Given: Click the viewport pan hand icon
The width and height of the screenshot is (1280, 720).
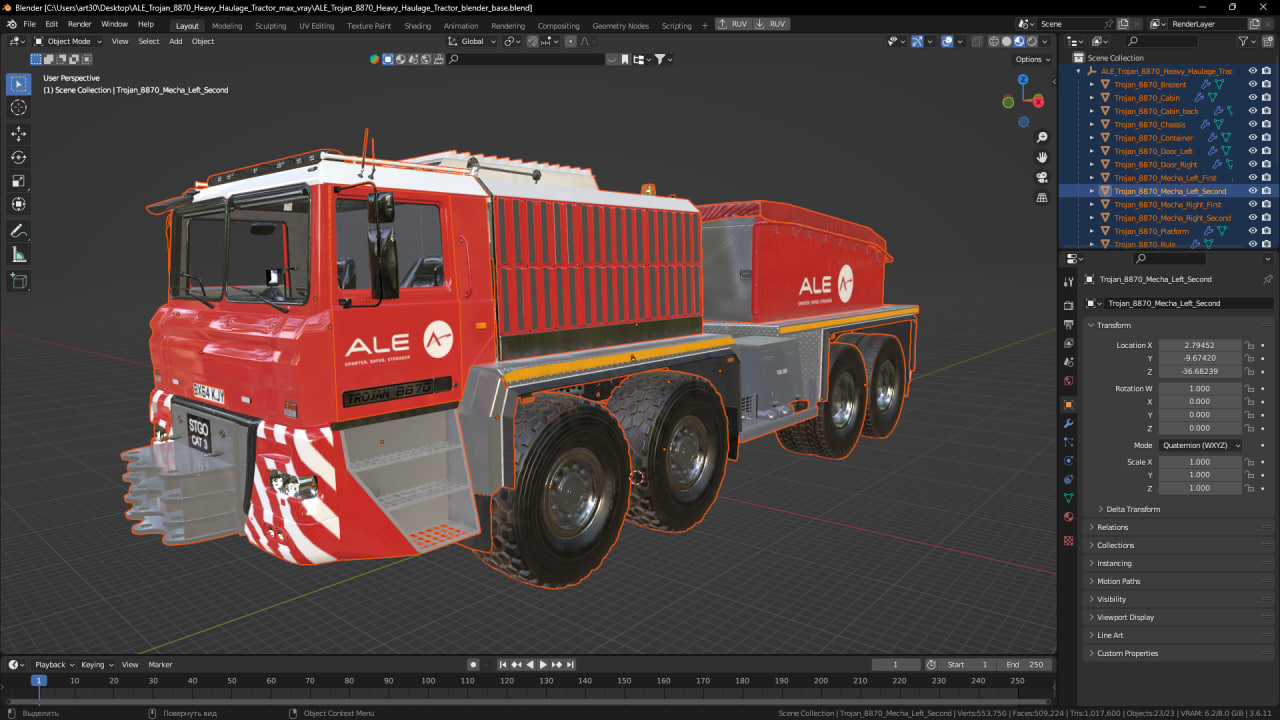Looking at the screenshot, I should coord(1042,157).
